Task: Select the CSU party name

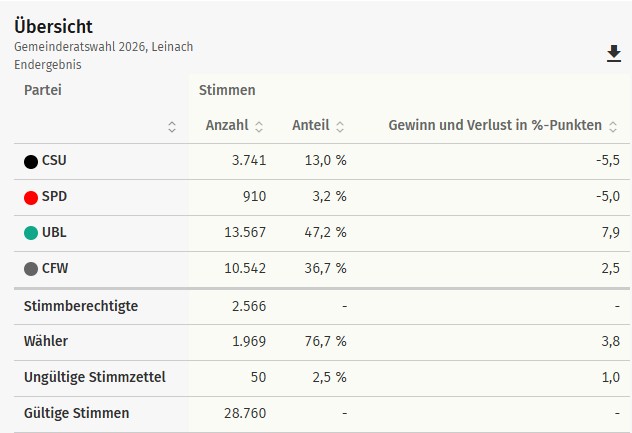Action: coord(54,161)
